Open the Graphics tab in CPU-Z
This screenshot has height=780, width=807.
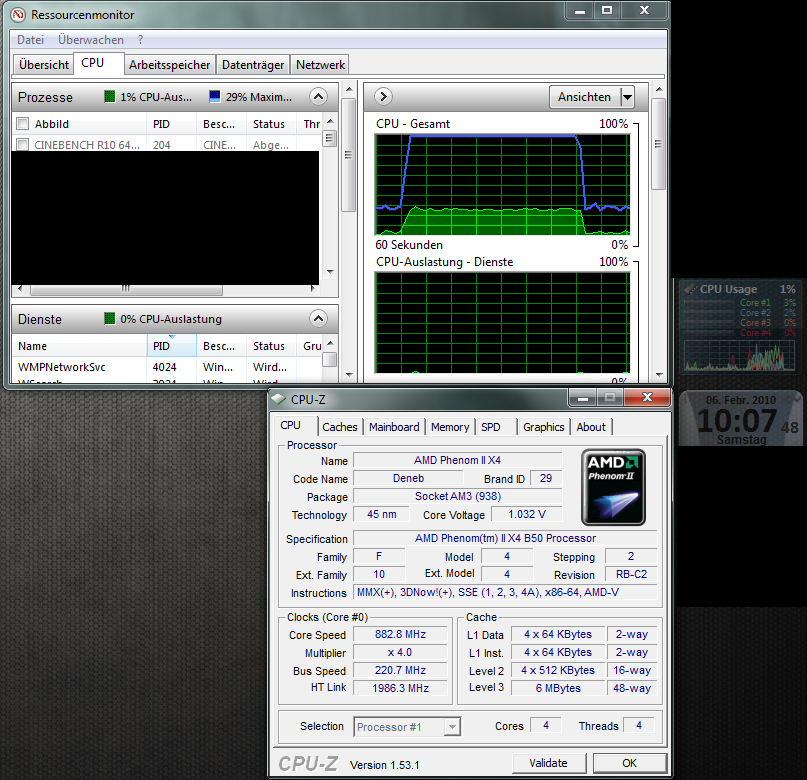543,427
